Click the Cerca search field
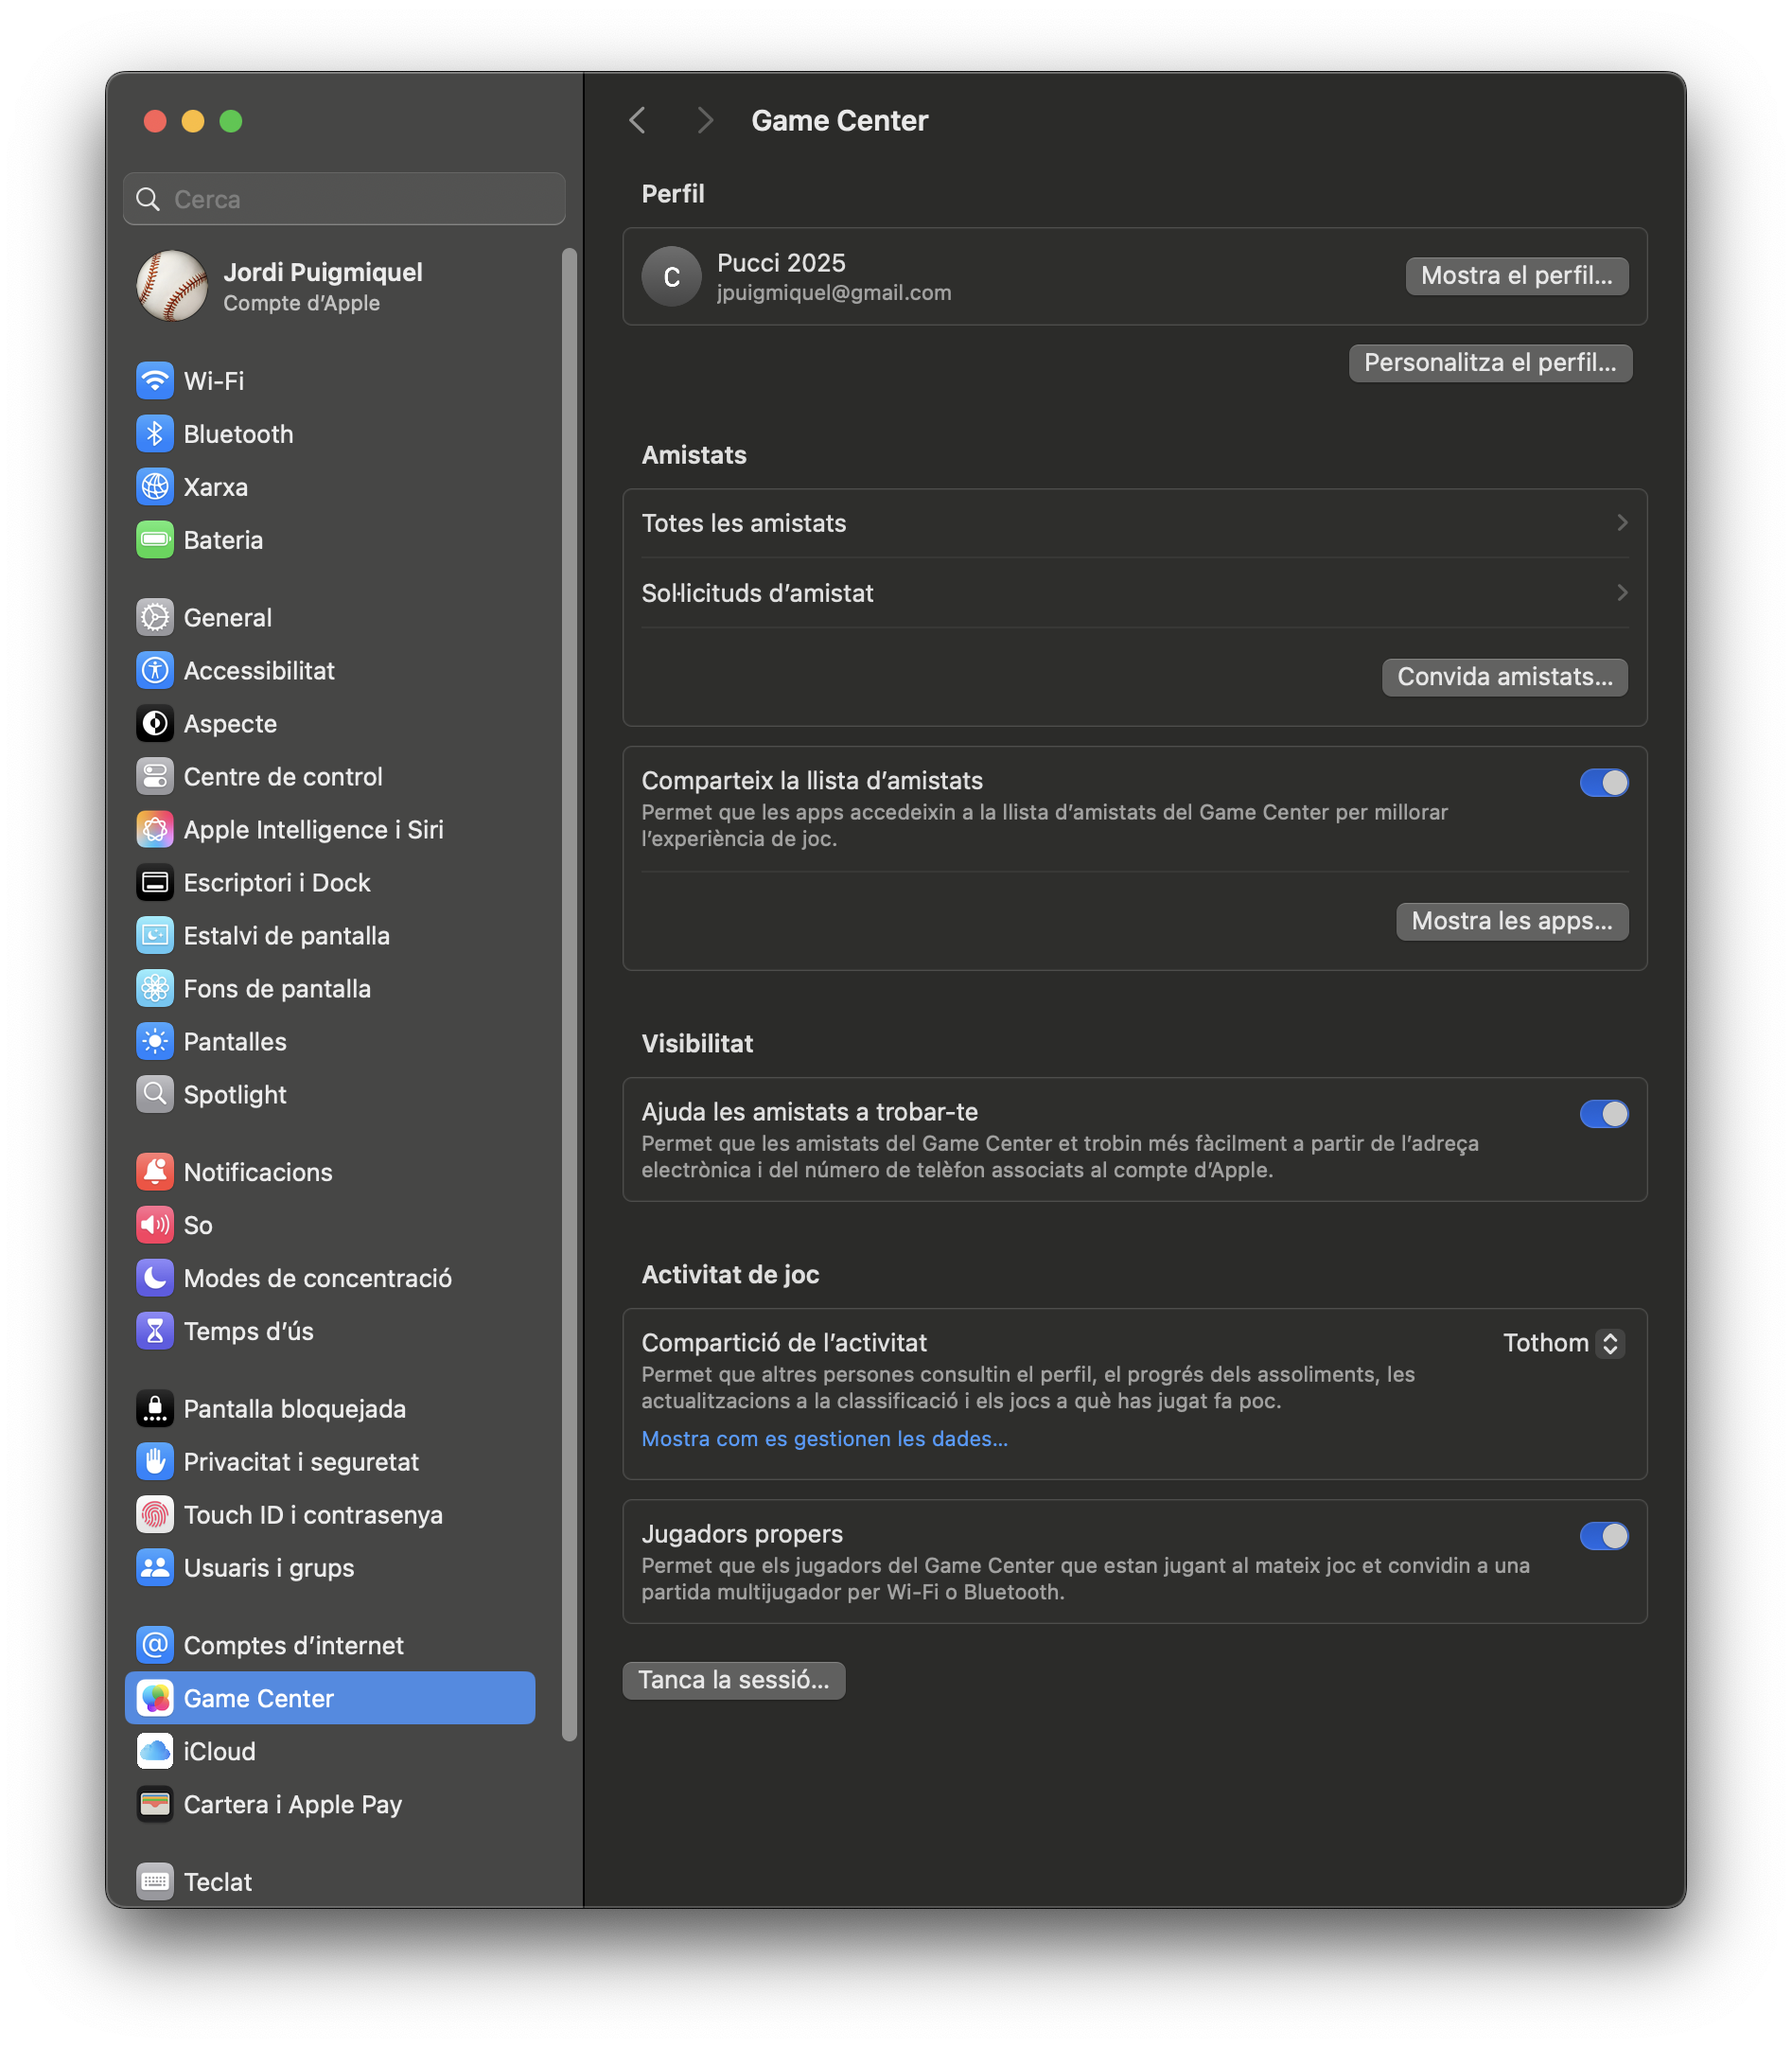Screen dimensions: 1792x2048 tap(344, 199)
